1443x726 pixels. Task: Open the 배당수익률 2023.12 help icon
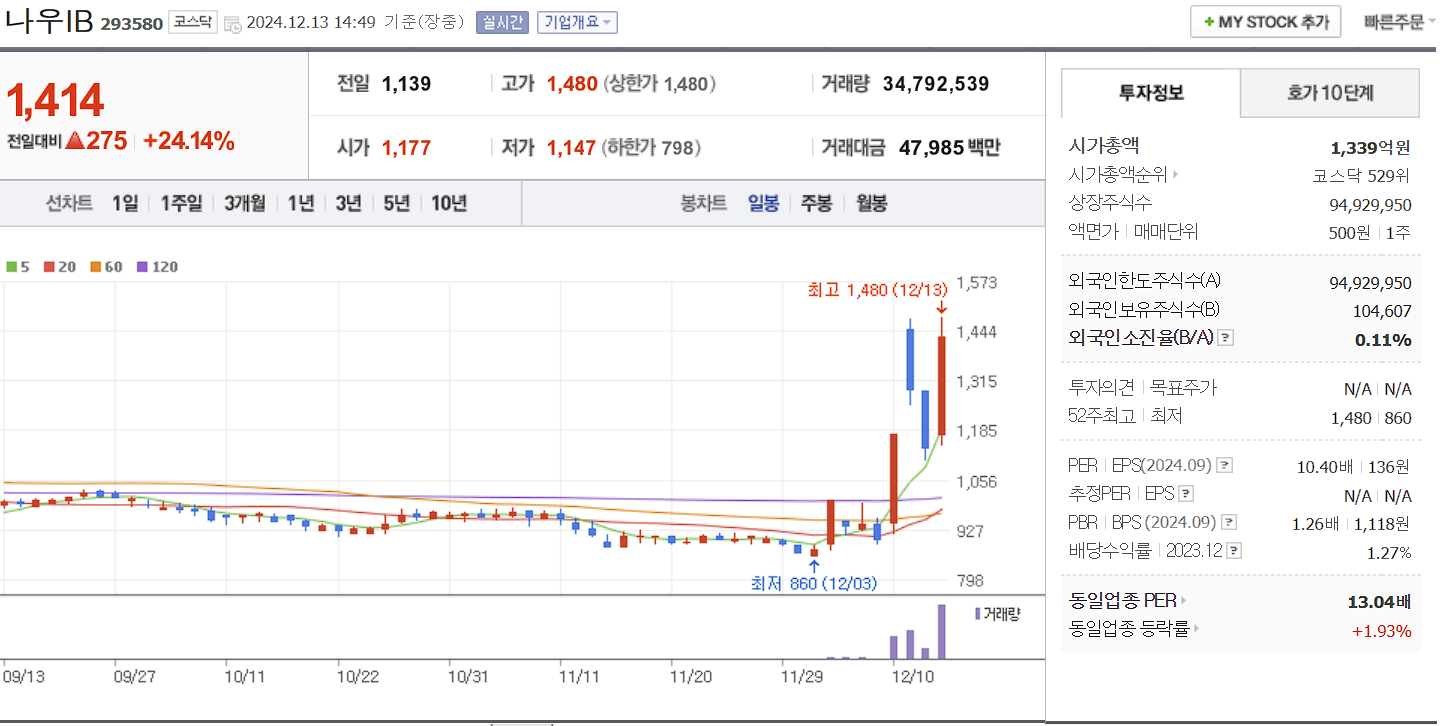click(1233, 549)
